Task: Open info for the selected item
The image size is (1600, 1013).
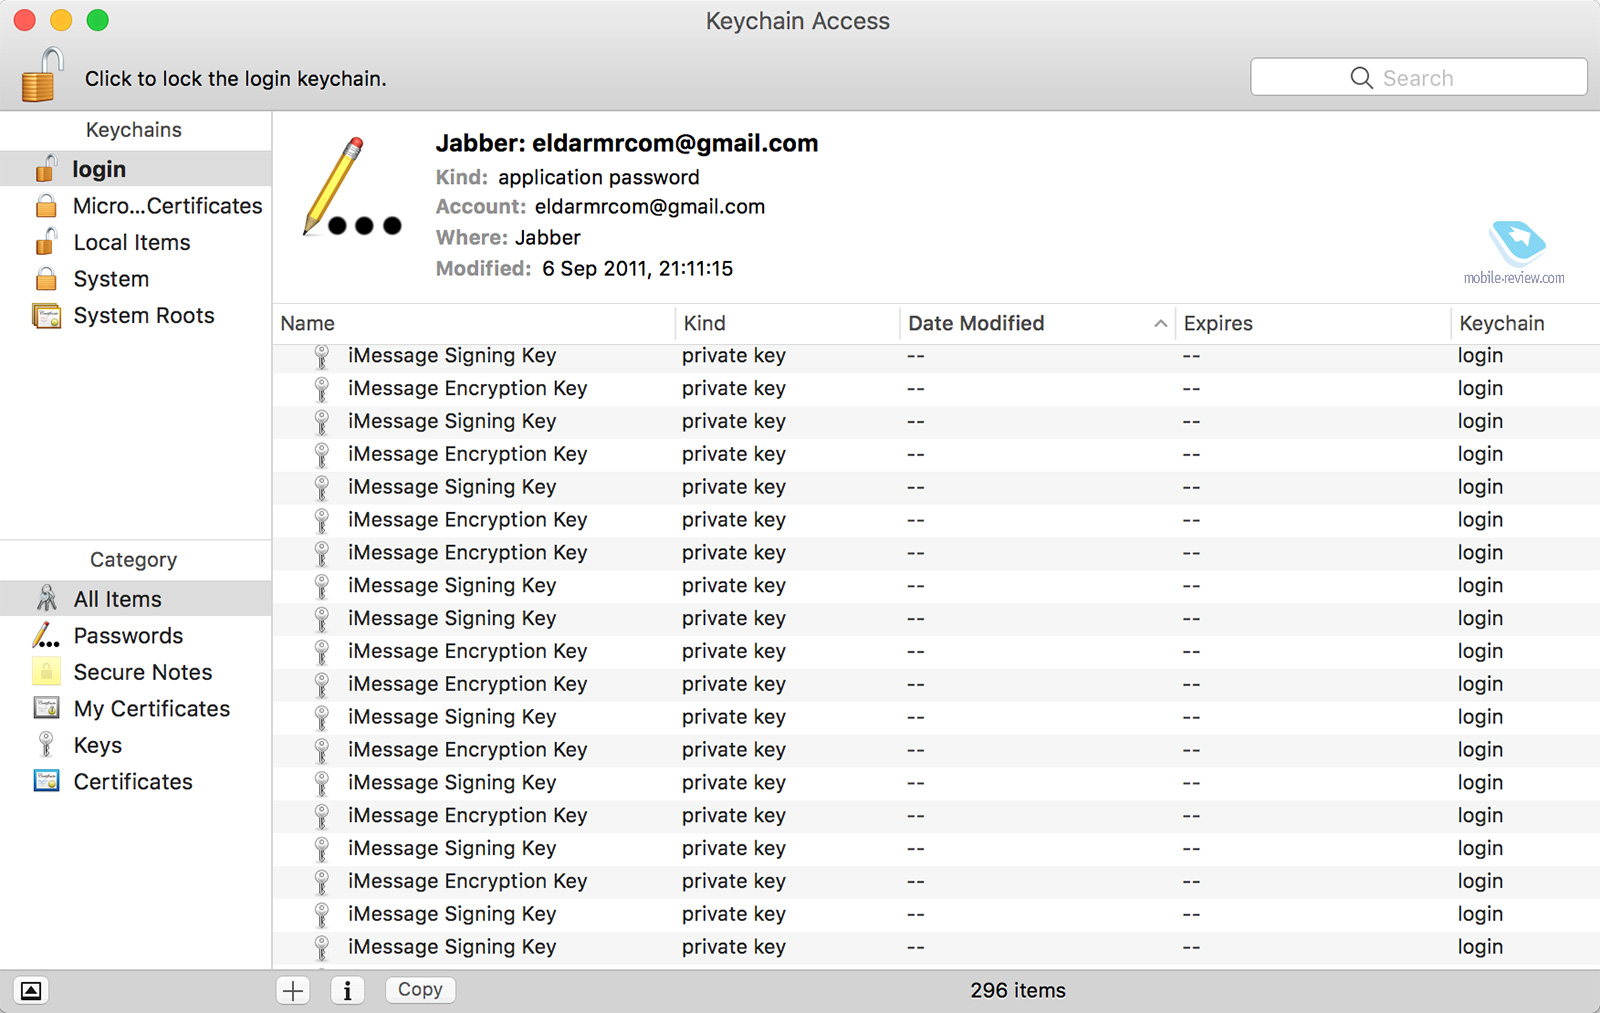Action: point(347,990)
